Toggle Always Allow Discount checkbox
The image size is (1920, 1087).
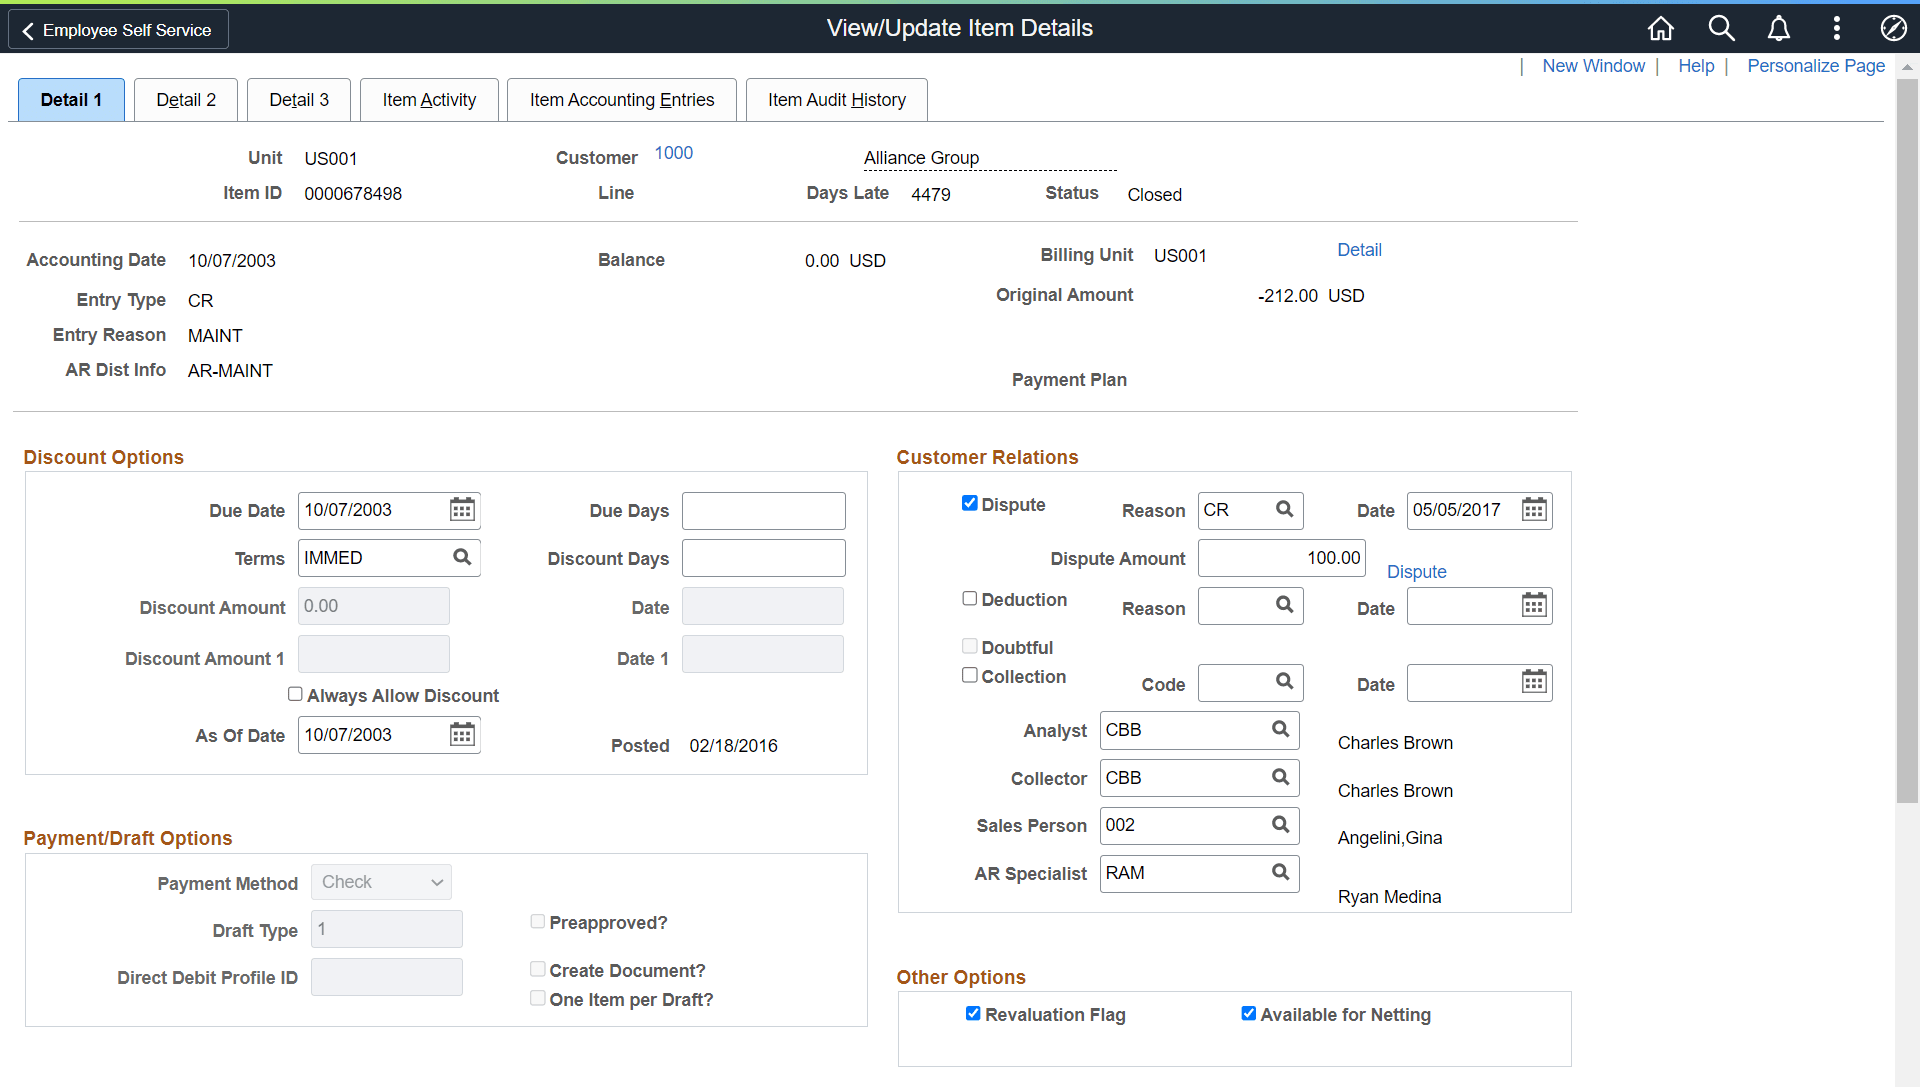(295, 694)
